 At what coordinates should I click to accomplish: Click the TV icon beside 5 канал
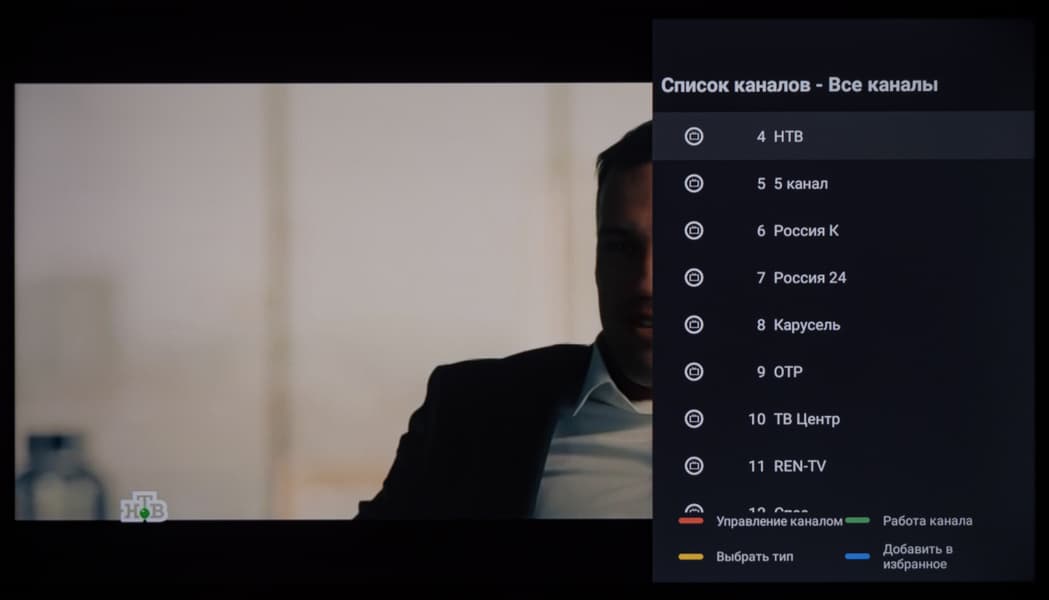coord(694,183)
